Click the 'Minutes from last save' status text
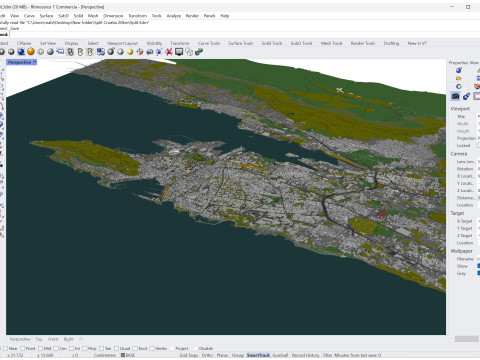480x360 pixels. [x=358, y=355]
